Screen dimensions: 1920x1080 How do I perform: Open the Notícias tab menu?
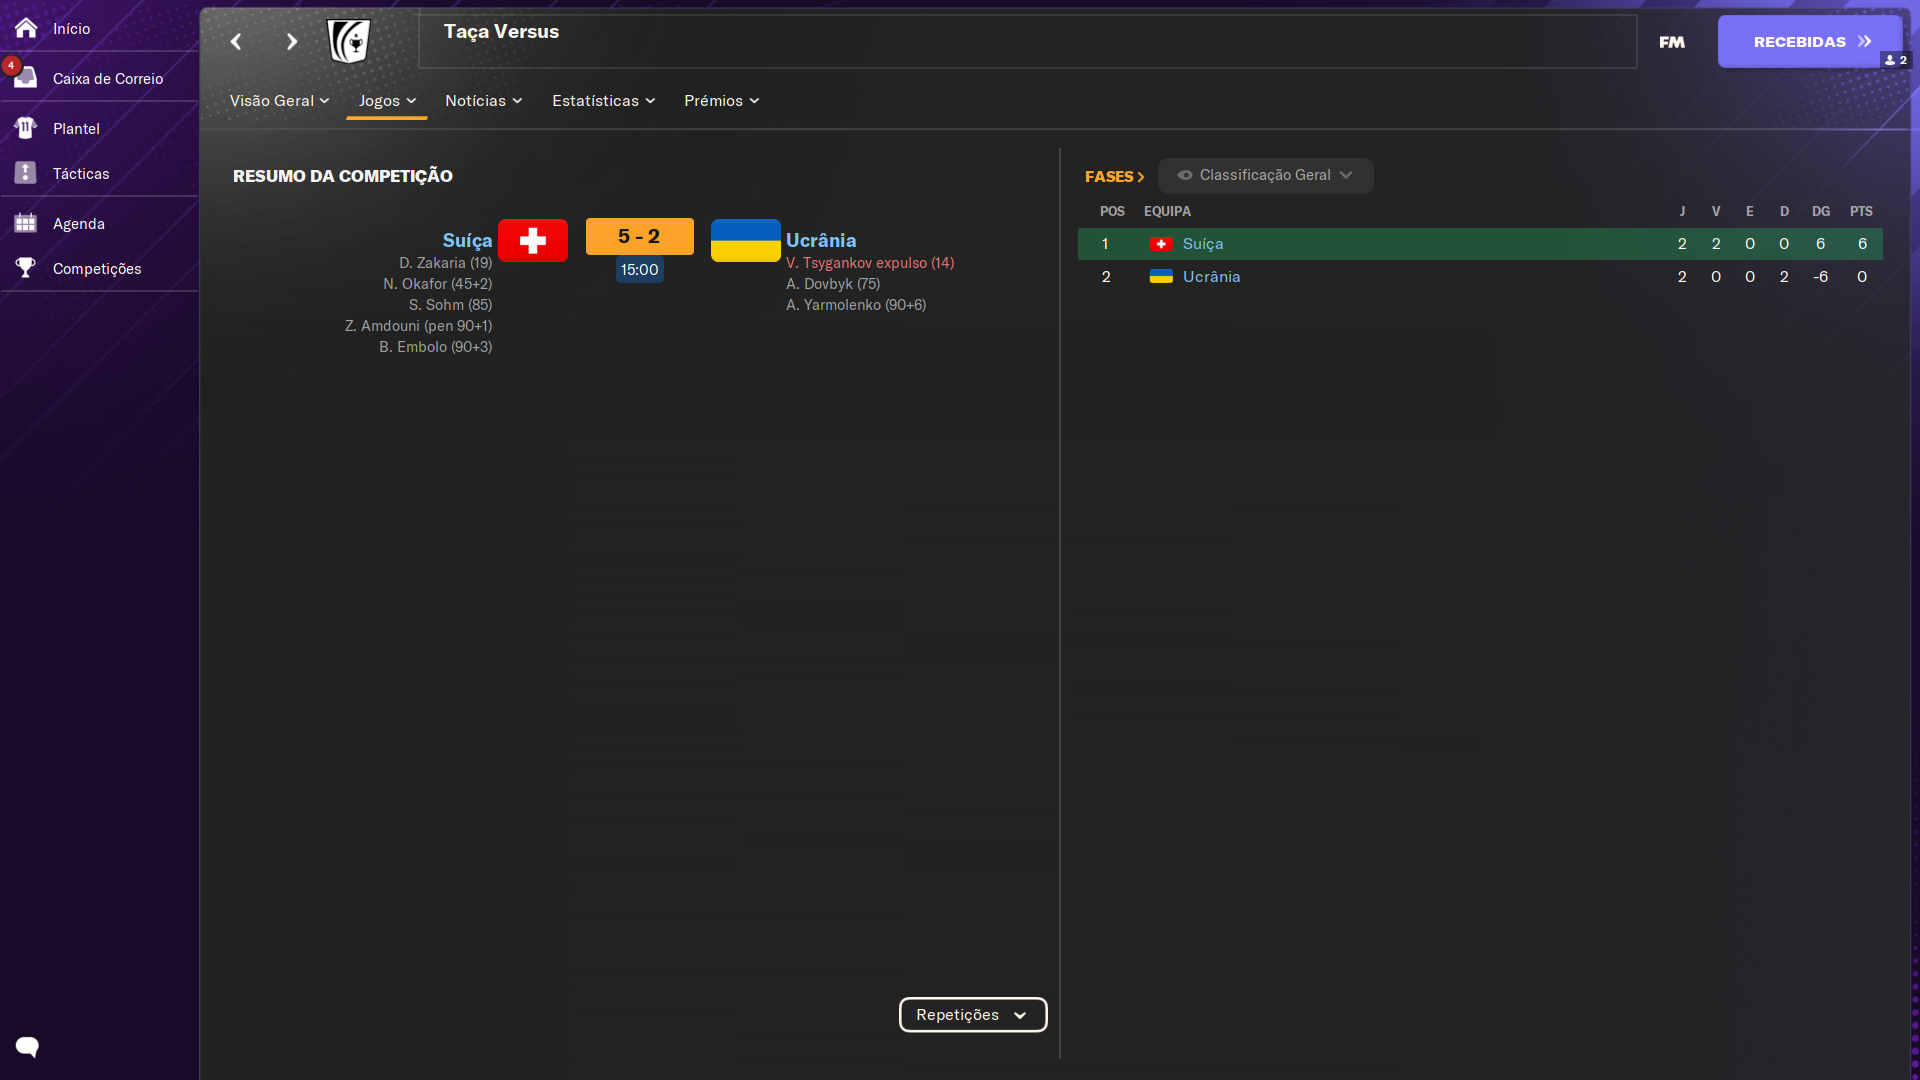[483, 100]
